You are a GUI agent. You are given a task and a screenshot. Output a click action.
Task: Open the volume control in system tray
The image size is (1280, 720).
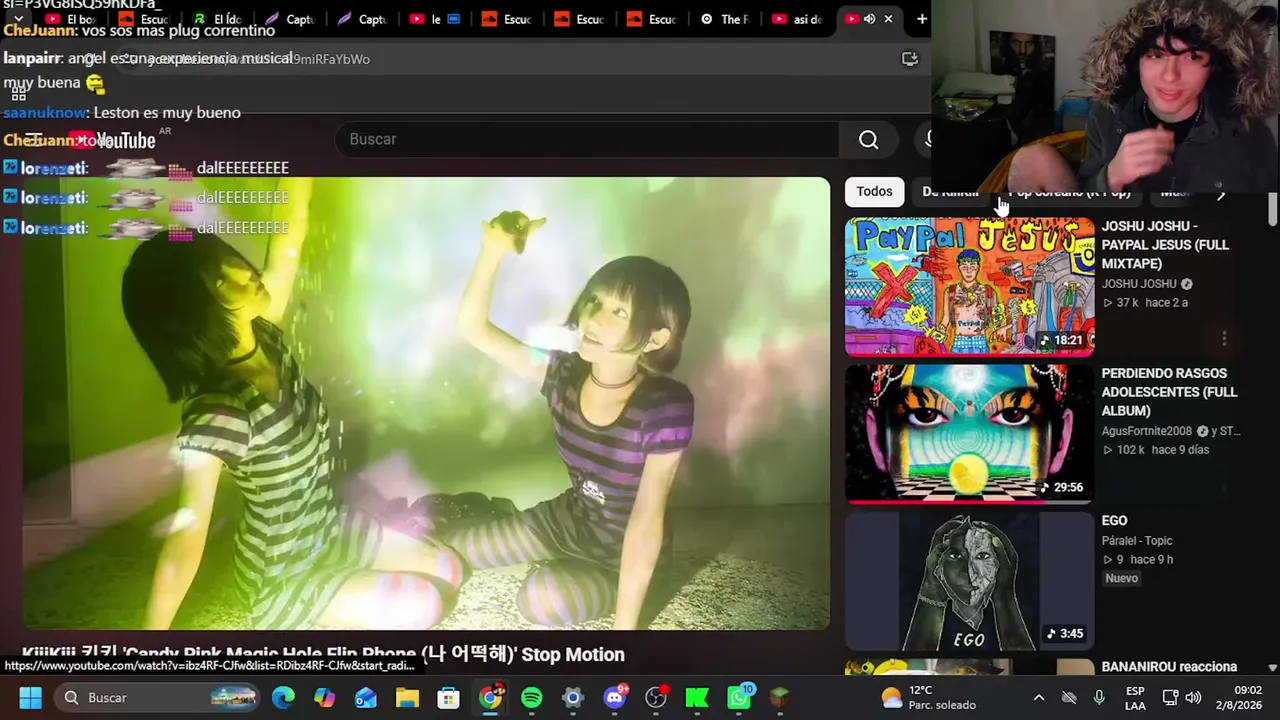pyautogui.click(x=1193, y=697)
